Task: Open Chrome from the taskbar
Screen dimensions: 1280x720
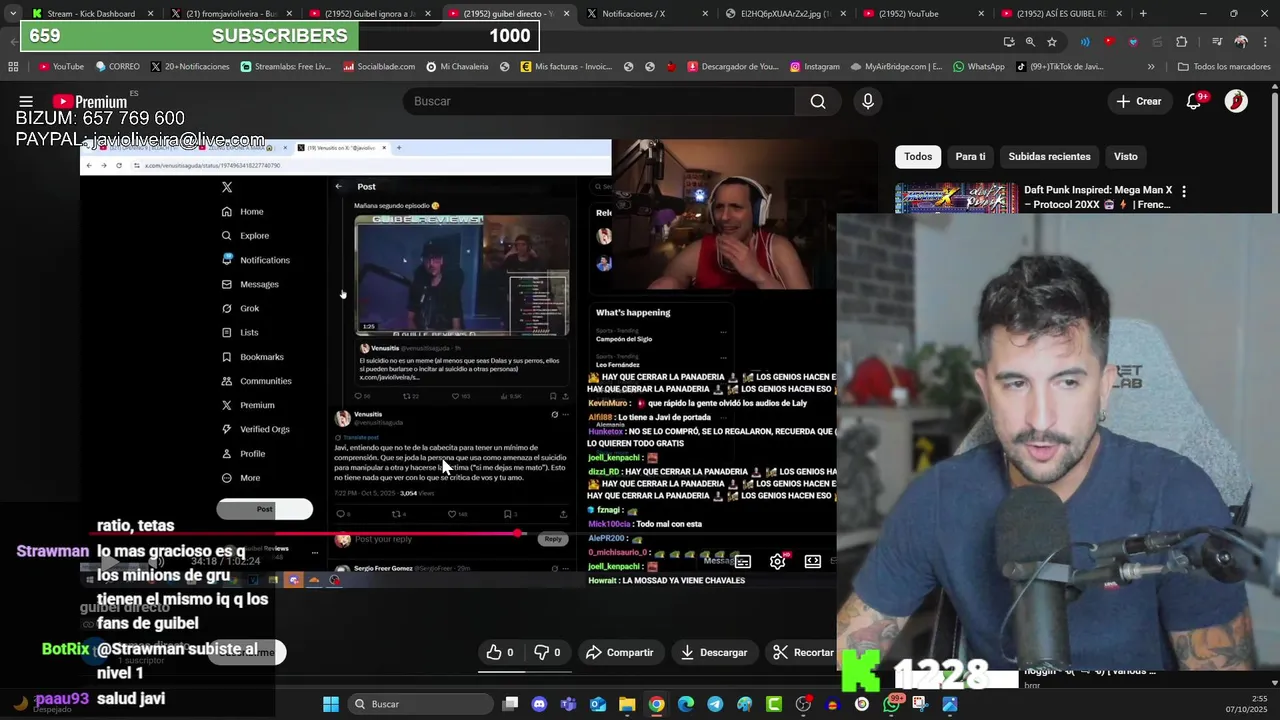Action: [x=656, y=704]
